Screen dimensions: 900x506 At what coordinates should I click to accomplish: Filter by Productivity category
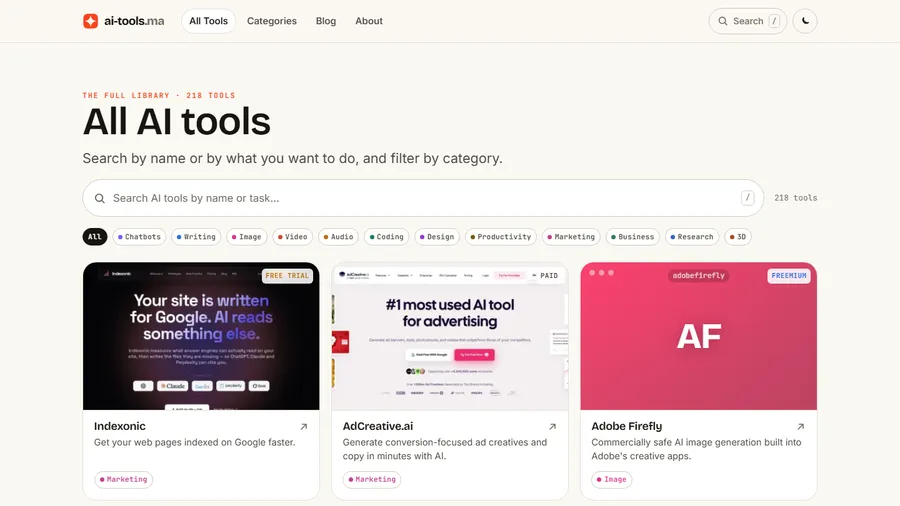coord(501,237)
